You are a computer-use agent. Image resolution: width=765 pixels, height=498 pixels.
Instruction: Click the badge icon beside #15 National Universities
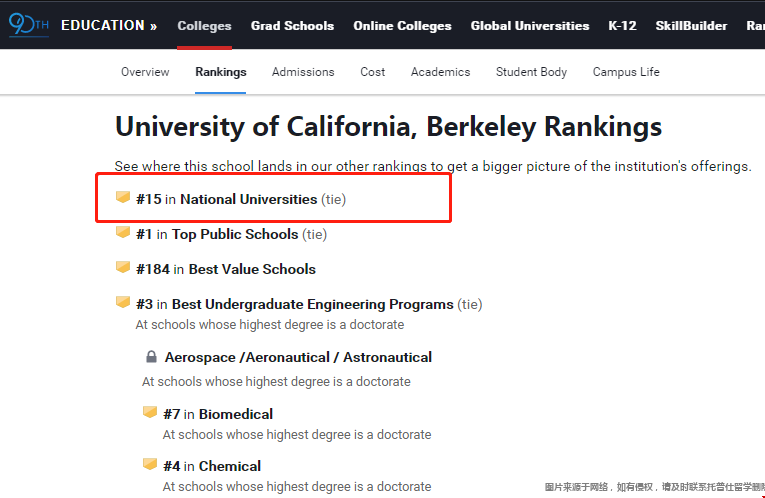click(x=123, y=197)
